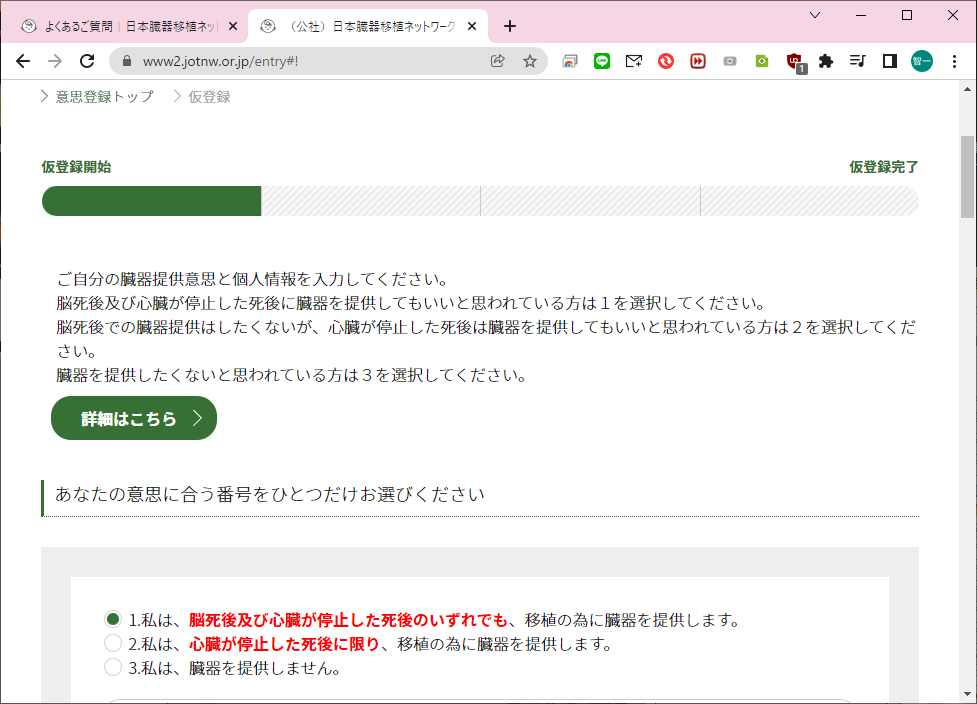Select option 2 donate only after cardiac death
977x704 pixels.
(x=113, y=644)
